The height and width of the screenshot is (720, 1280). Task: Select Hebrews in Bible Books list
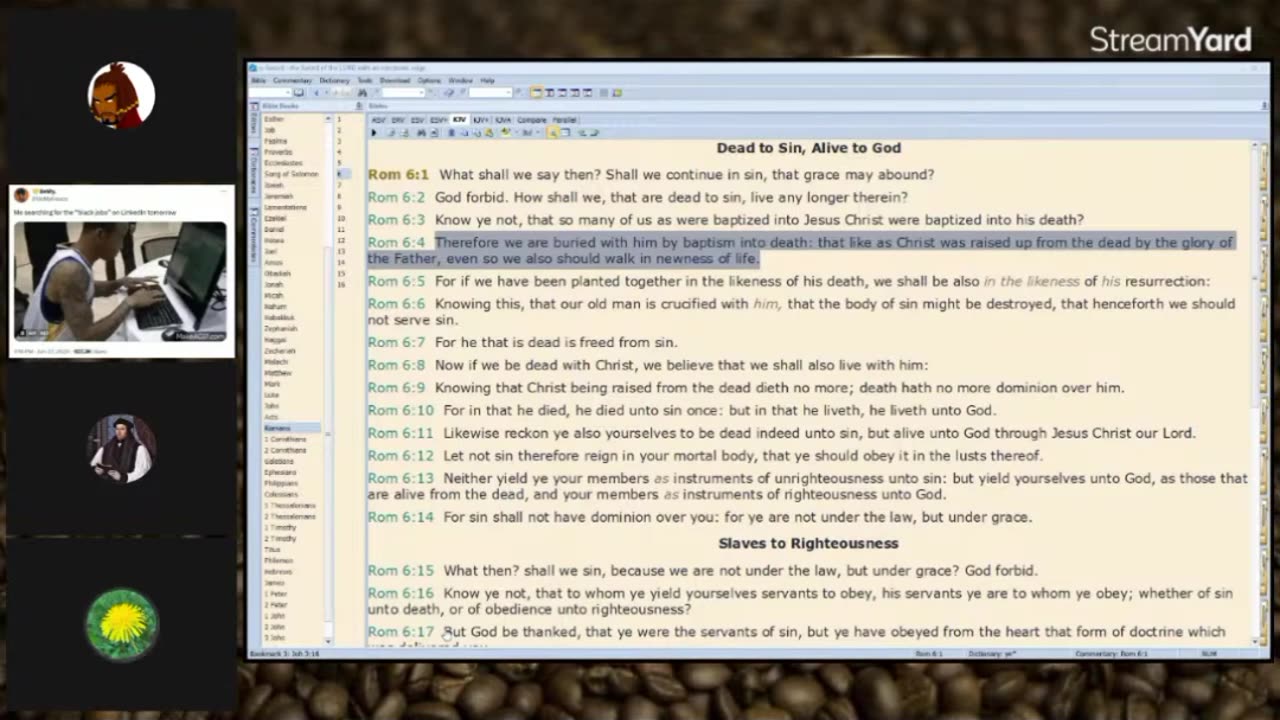[x=278, y=571]
